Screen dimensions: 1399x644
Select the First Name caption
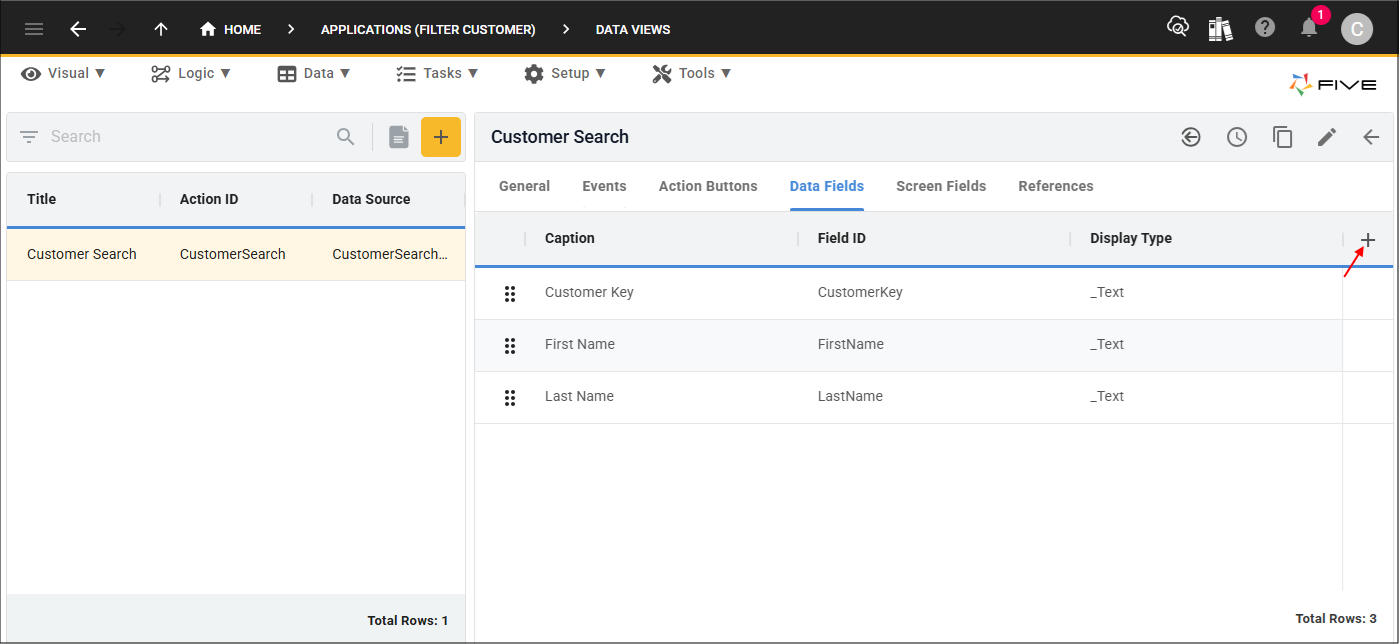[580, 344]
